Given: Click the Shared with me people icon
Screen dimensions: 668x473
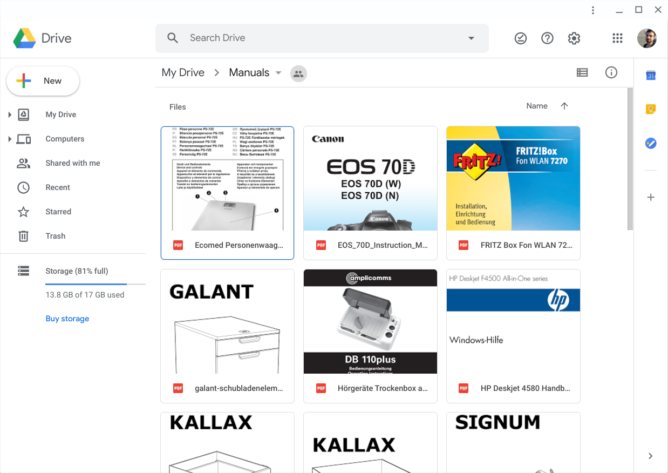Looking at the screenshot, I should coord(23,163).
